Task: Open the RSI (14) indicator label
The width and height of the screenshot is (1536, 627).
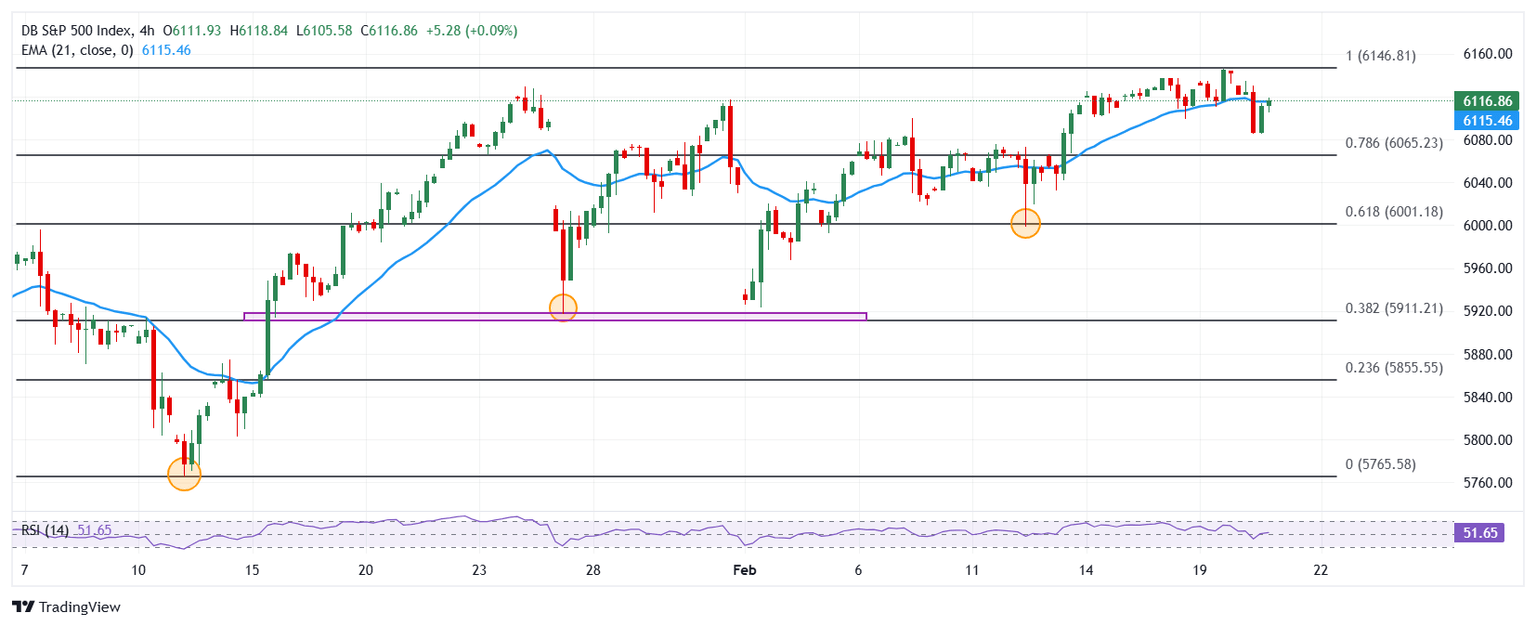Action: (46, 530)
